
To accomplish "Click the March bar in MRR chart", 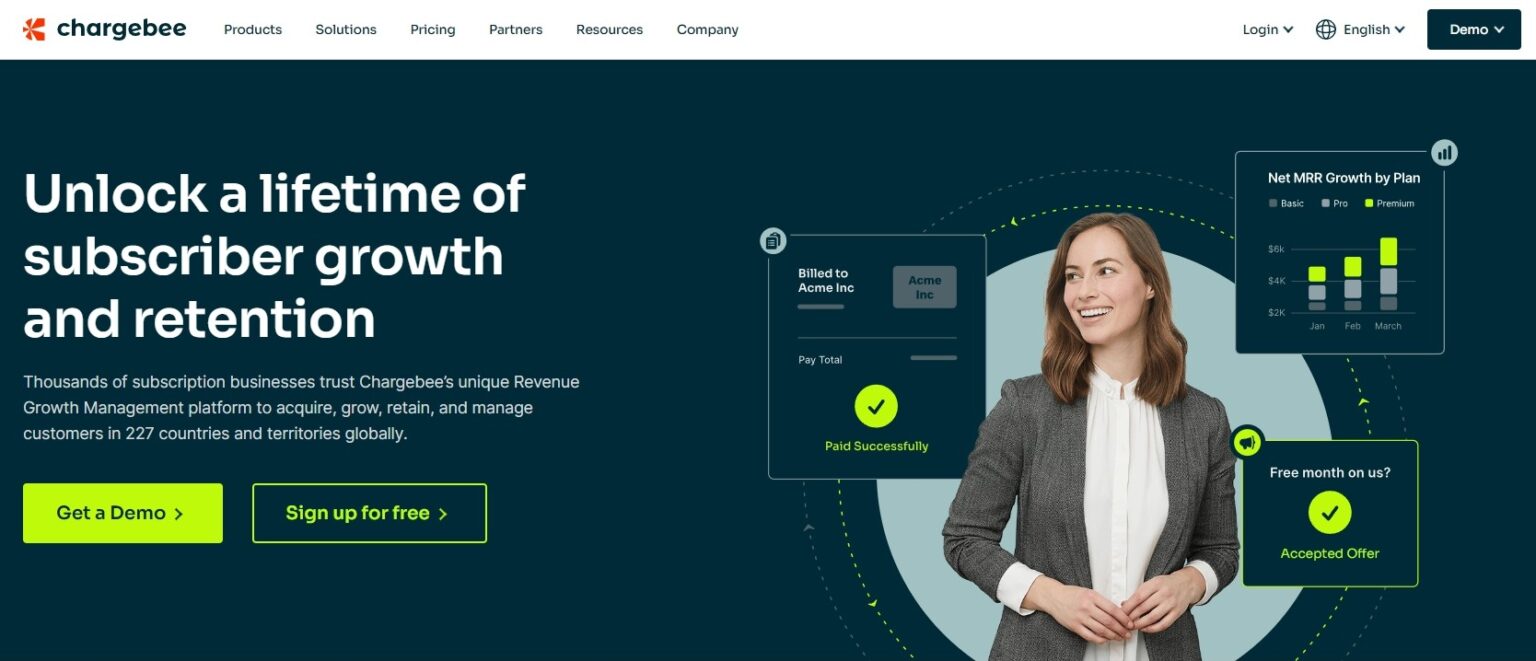I will pyautogui.click(x=1388, y=274).
